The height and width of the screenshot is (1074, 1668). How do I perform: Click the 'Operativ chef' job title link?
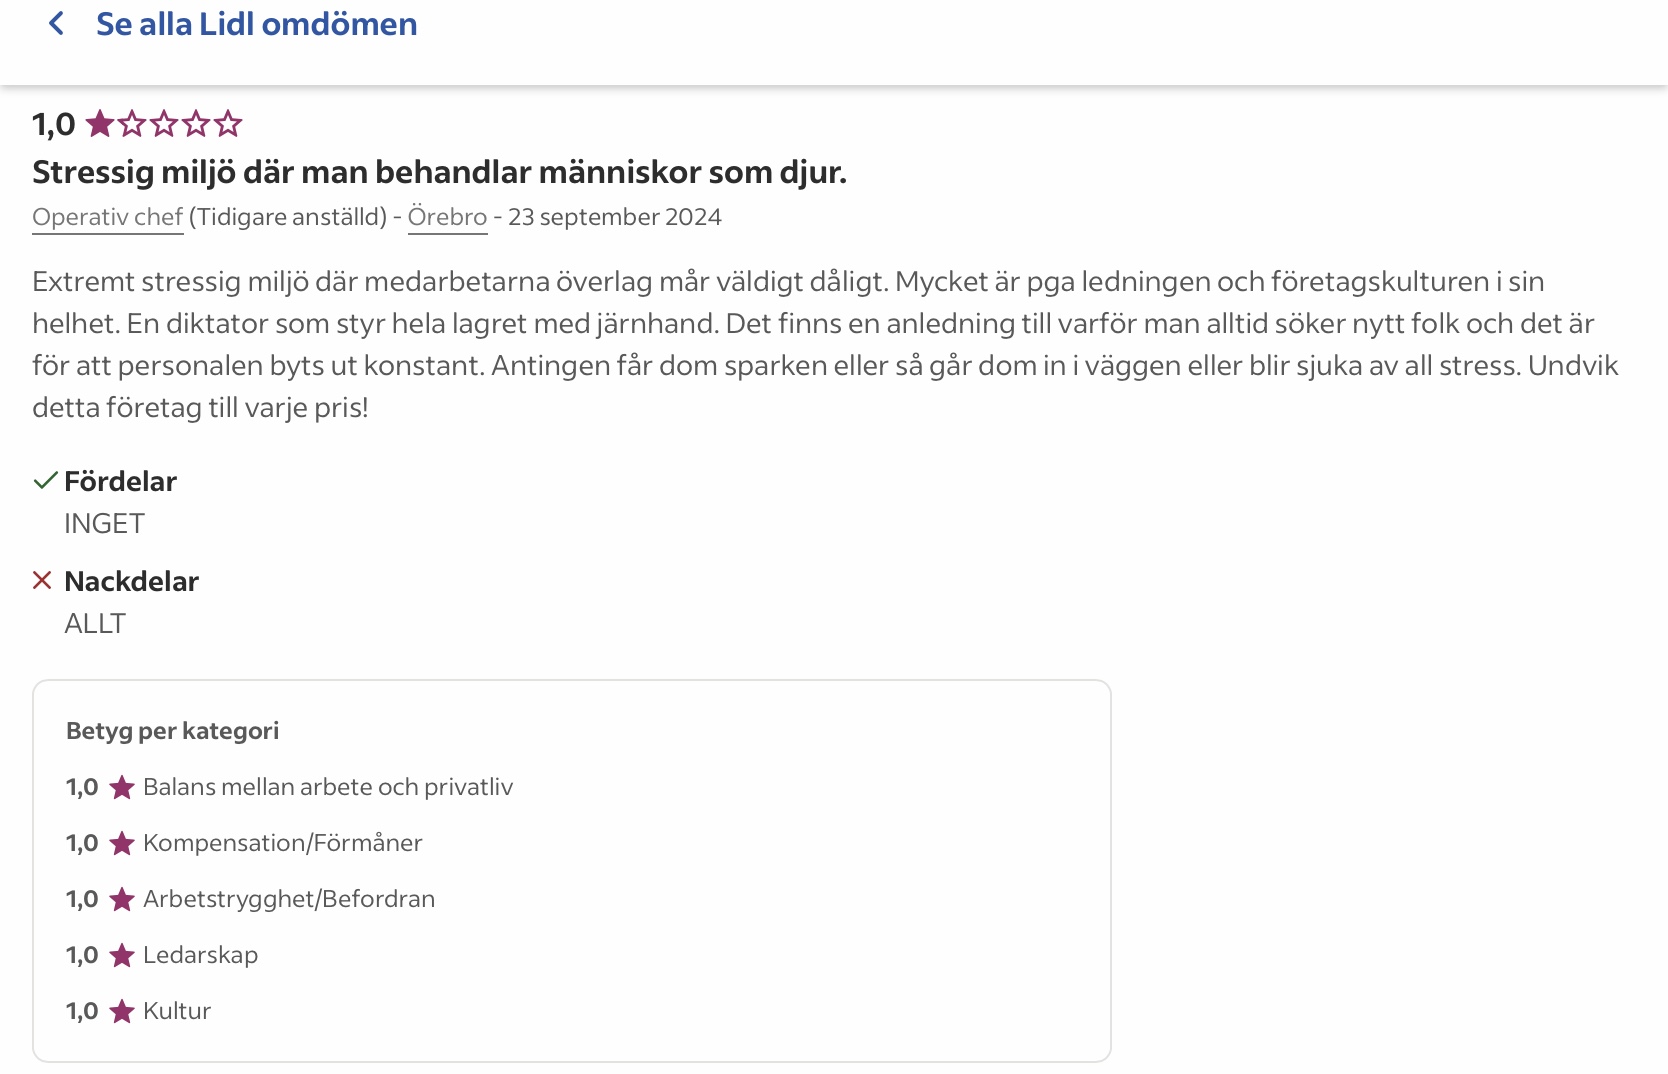click(108, 217)
